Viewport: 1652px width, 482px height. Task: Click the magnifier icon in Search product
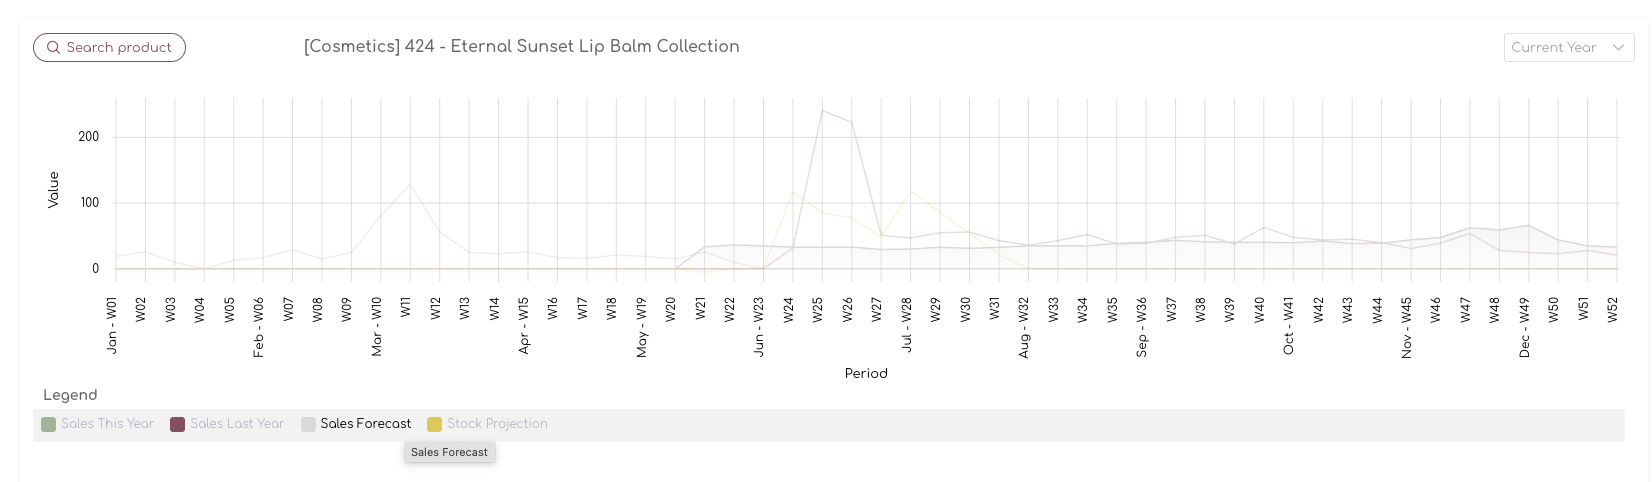[53, 48]
